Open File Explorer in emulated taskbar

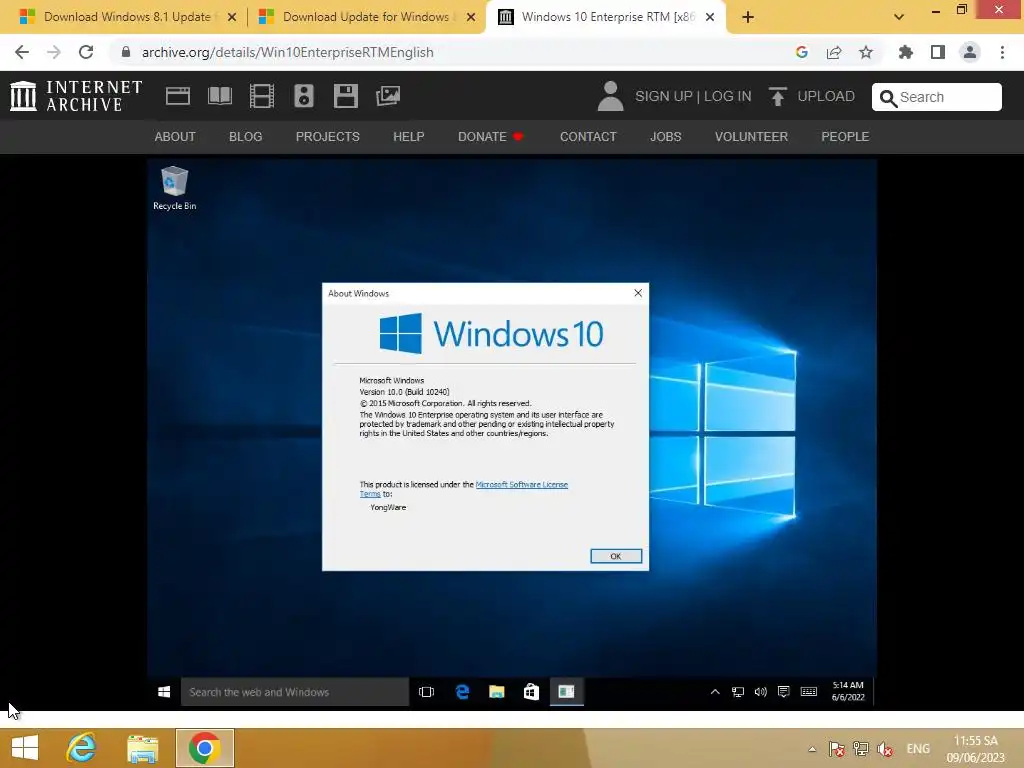point(497,692)
